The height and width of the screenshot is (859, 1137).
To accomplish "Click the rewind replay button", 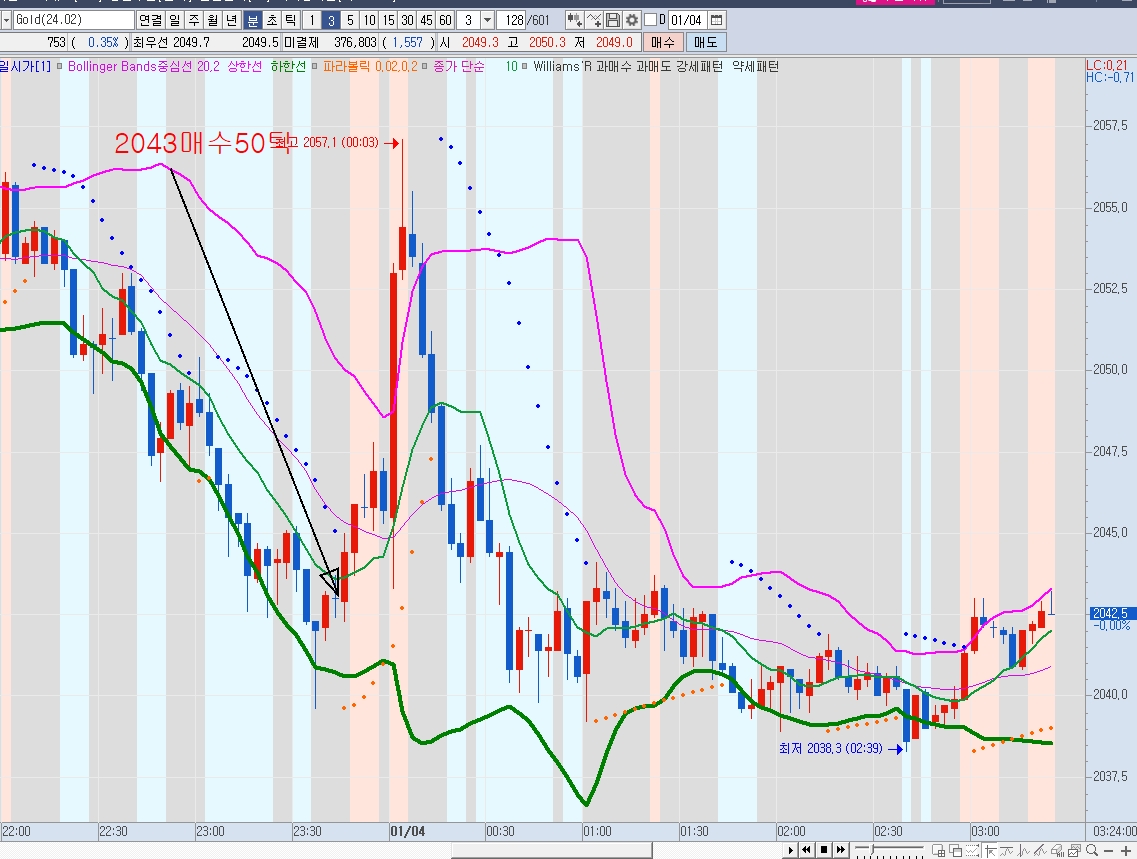I will tap(806, 850).
